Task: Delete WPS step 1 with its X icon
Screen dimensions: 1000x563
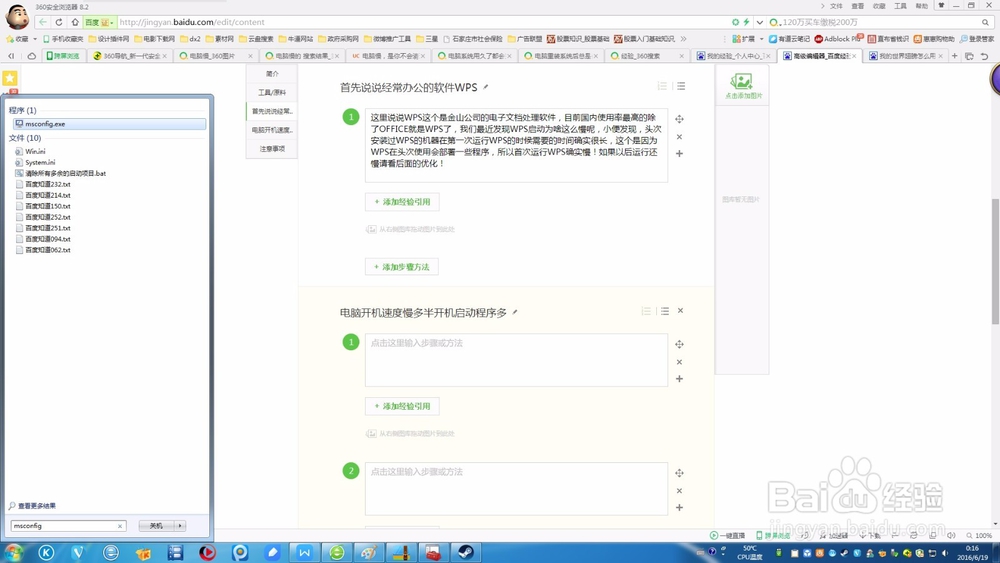Action: 679,136
